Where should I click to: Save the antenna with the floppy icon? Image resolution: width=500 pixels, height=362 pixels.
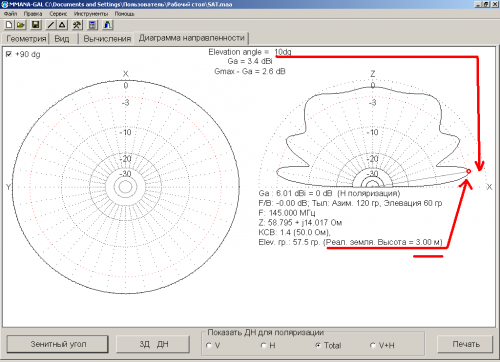pos(36,25)
